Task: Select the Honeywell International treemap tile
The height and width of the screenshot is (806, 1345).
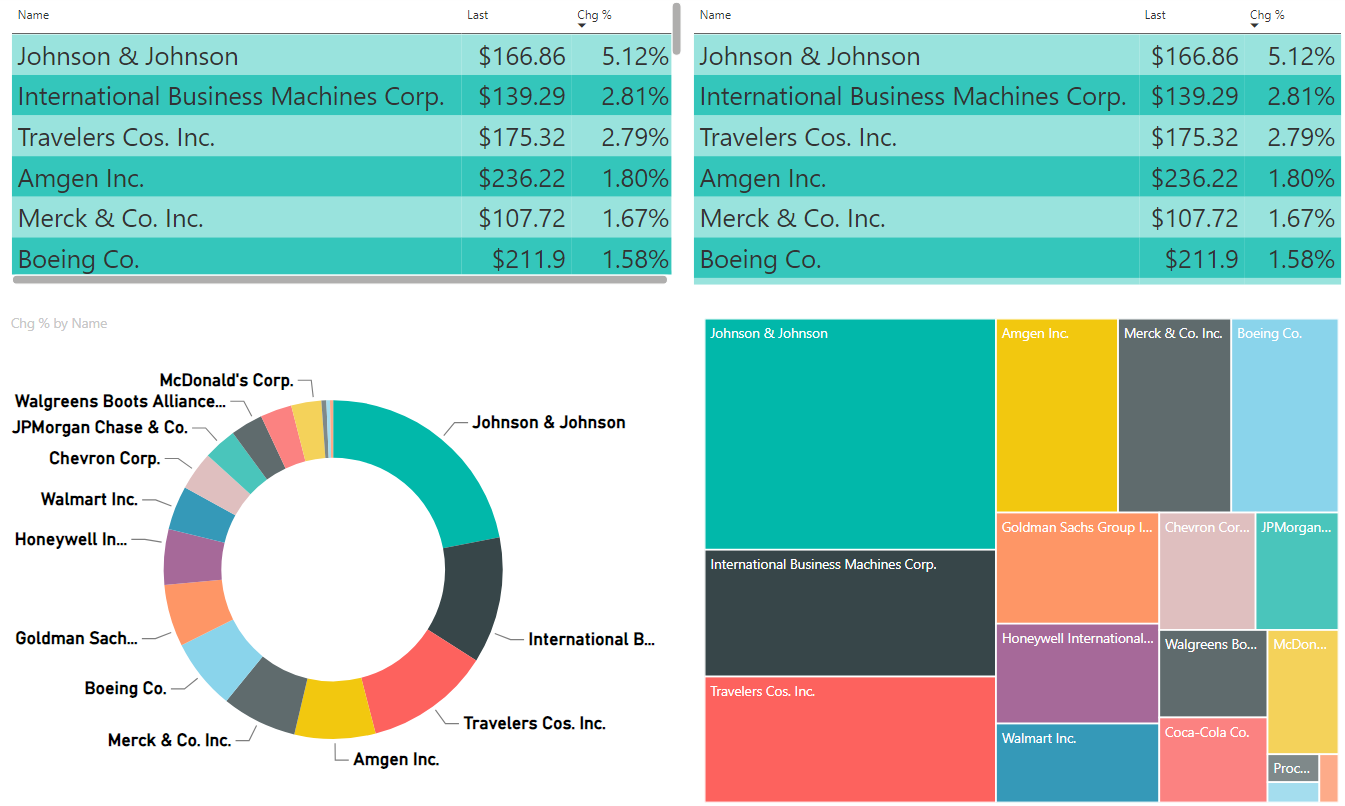Action: click(x=1078, y=673)
